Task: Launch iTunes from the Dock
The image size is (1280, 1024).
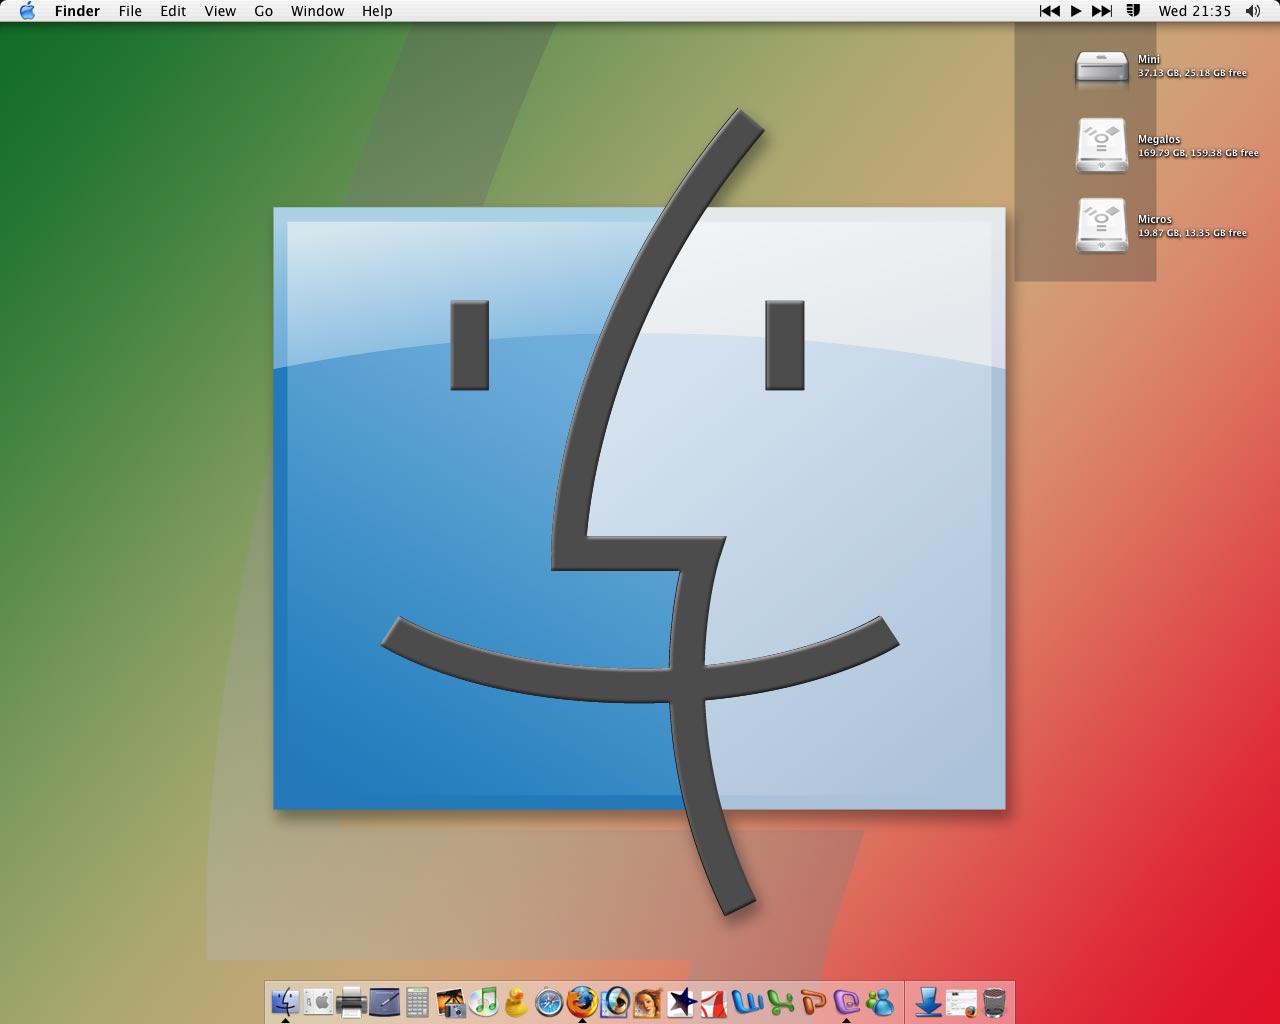Action: [484, 1001]
